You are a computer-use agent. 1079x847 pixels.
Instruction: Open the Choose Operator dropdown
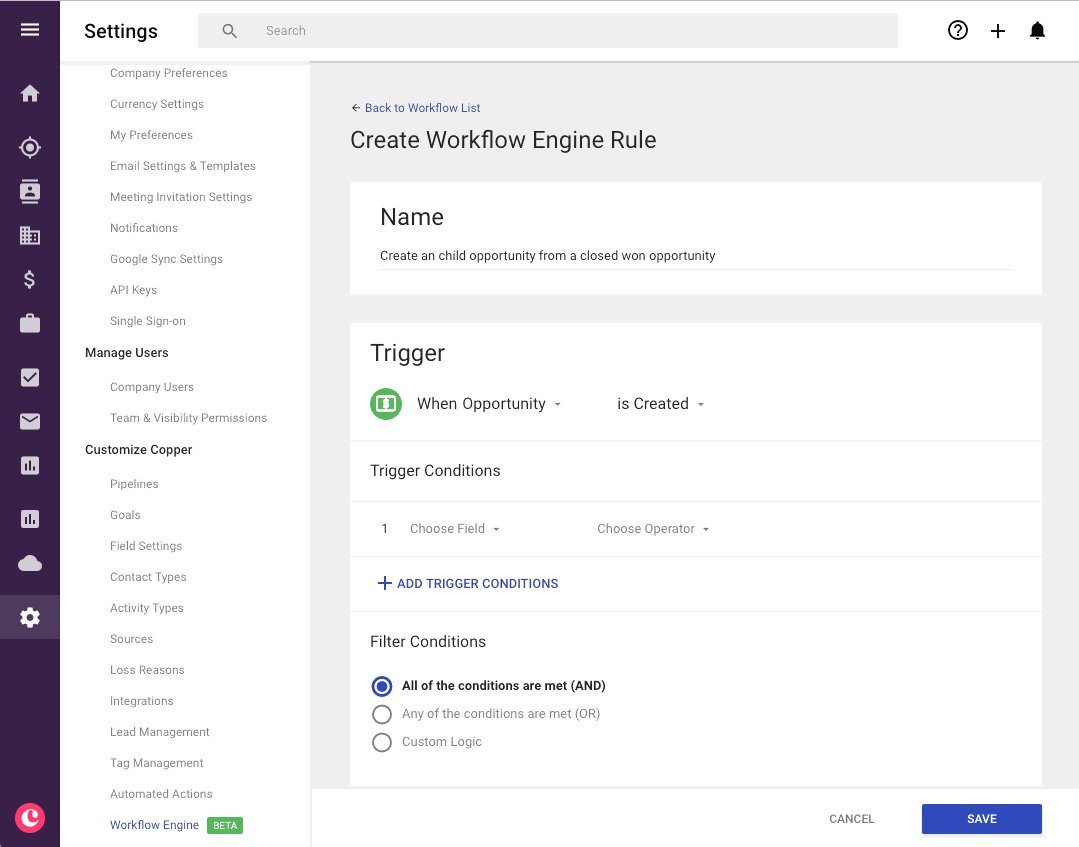coord(653,528)
